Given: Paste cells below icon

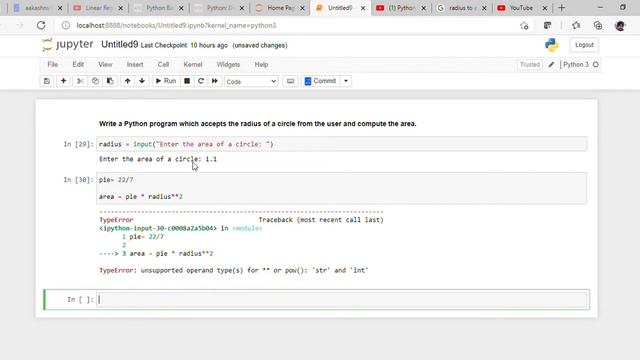Looking at the screenshot, I should pyautogui.click(x=110, y=81).
